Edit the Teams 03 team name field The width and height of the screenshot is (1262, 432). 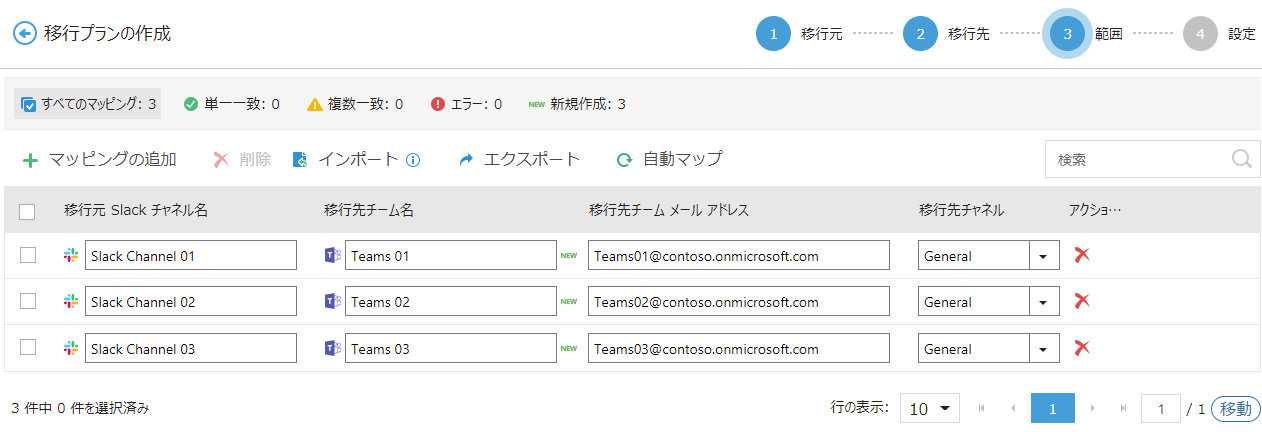coord(451,349)
